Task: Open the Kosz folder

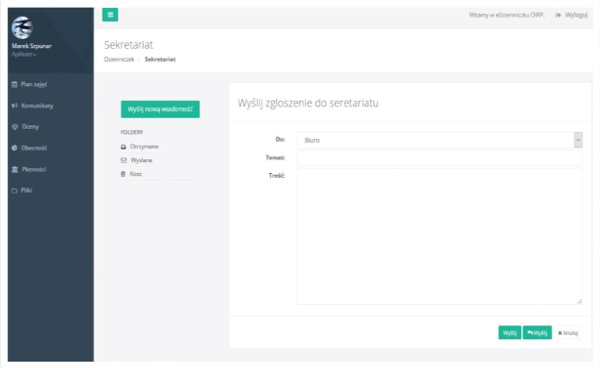Action: [x=135, y=174]
